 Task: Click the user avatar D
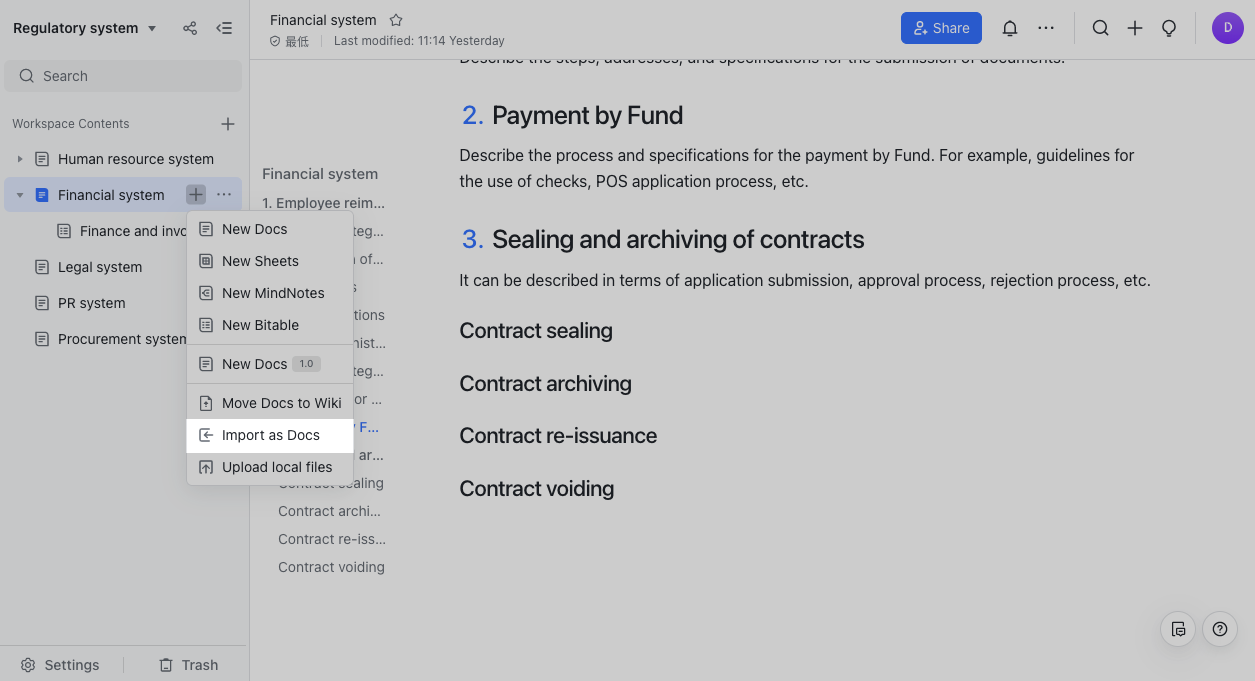coord(1227,28)
